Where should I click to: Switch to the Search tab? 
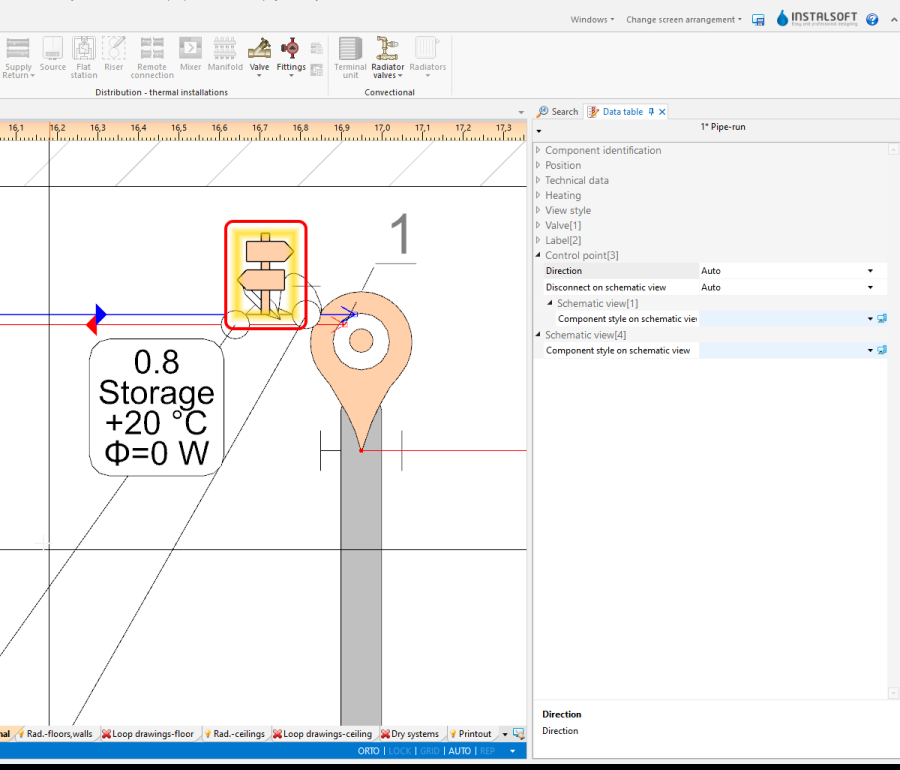(x=557, y=111)
